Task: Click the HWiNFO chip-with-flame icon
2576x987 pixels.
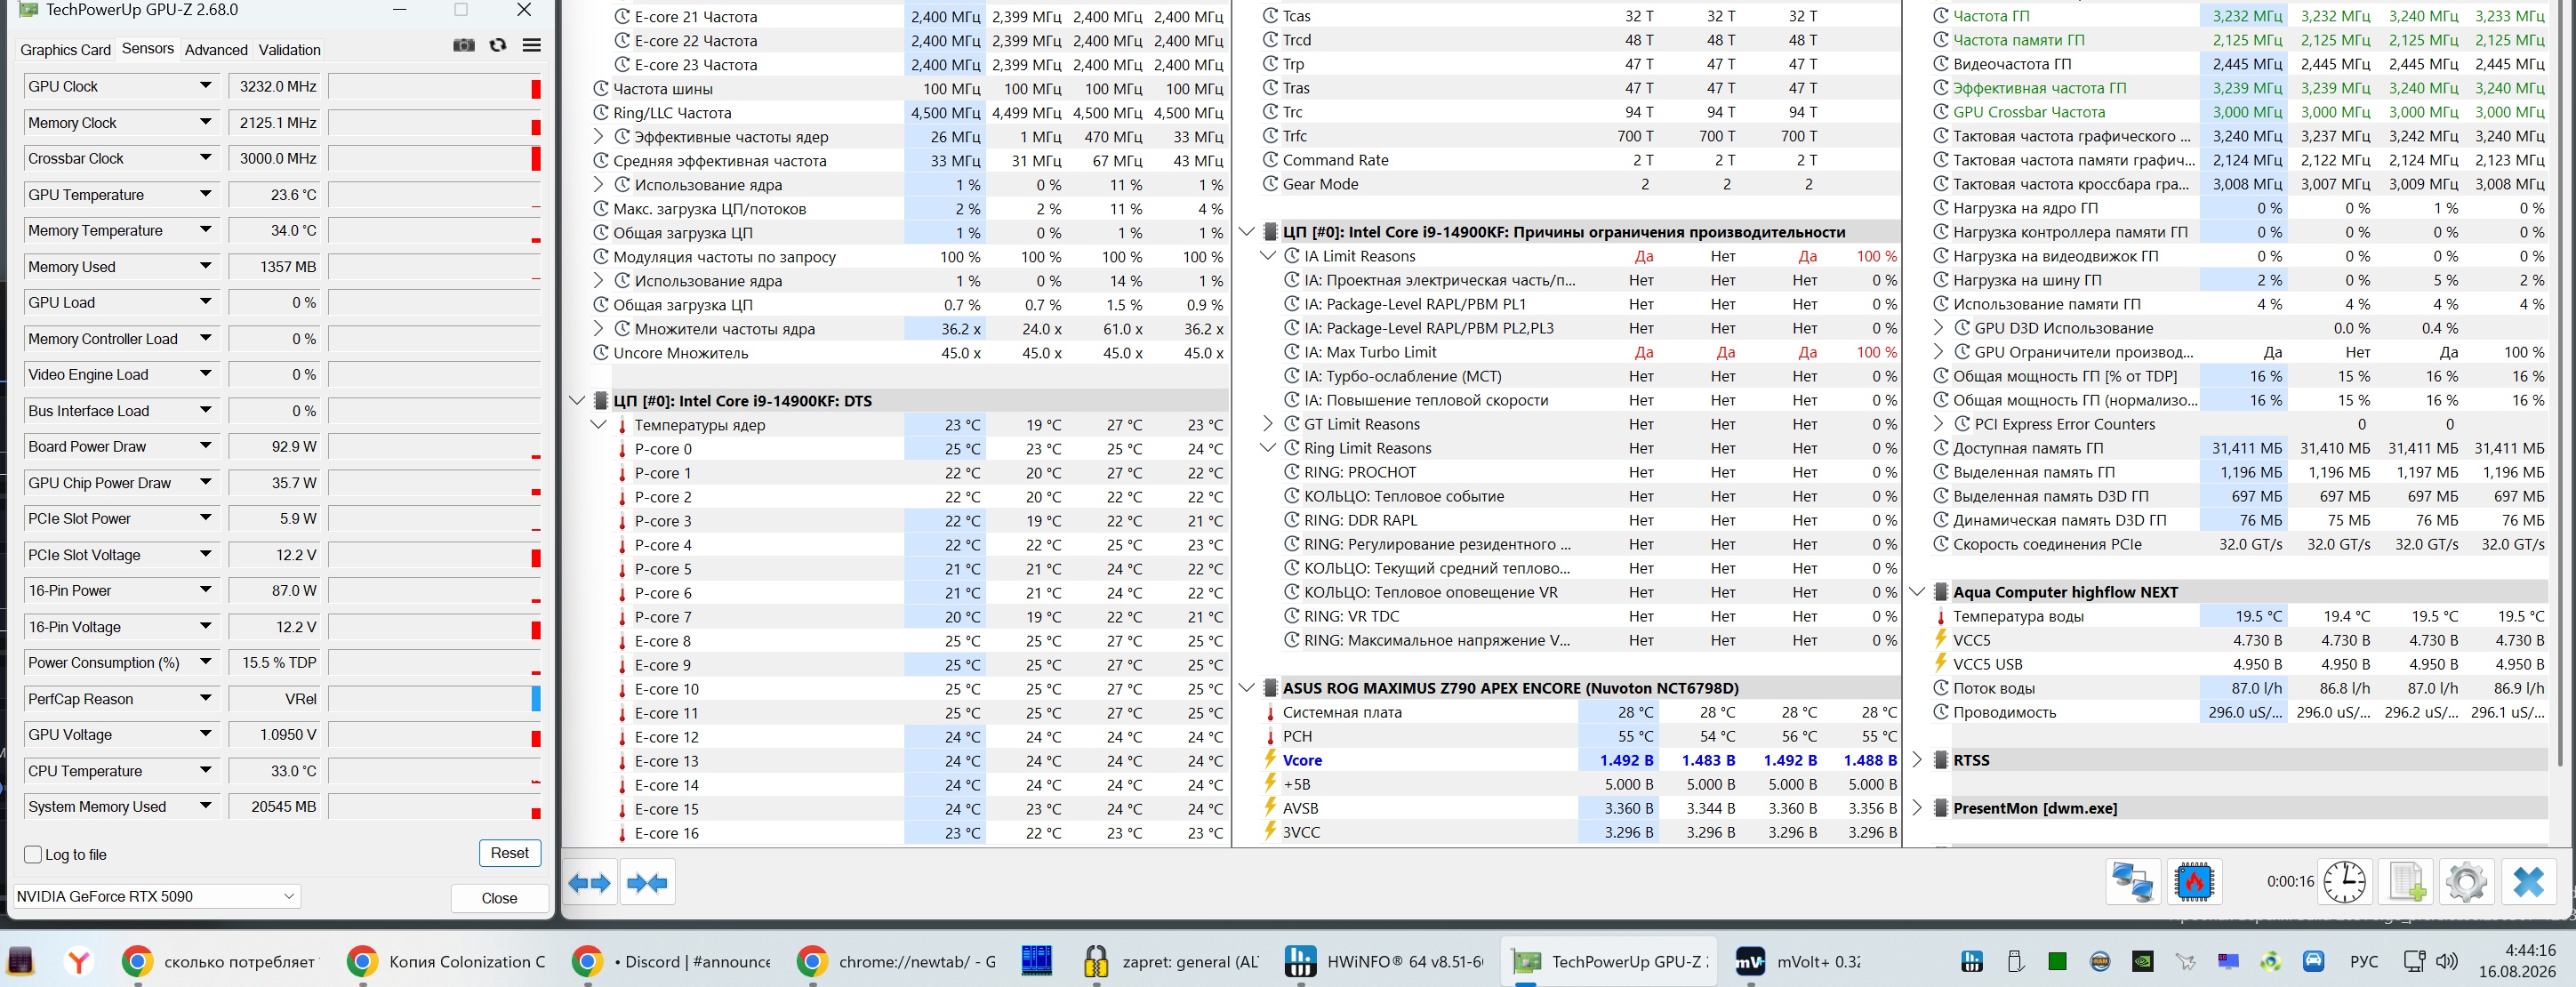Action: click(2194, 883)
